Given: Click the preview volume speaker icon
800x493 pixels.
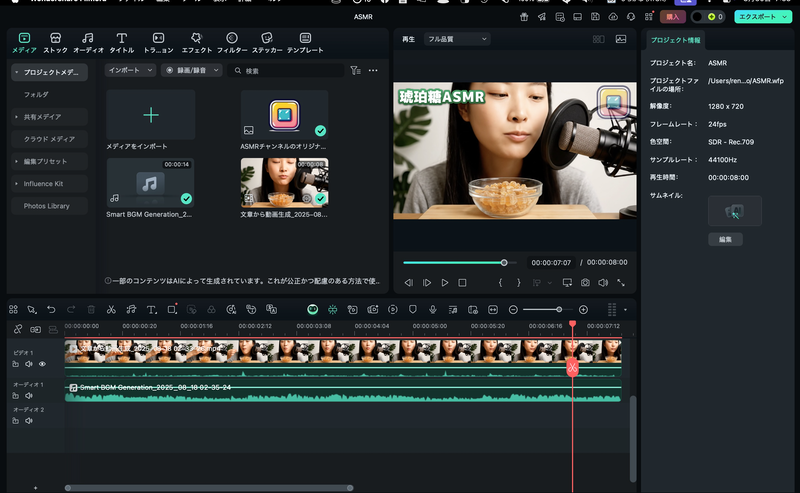Looking at the screenshot, I should click(x=603, y=282).
